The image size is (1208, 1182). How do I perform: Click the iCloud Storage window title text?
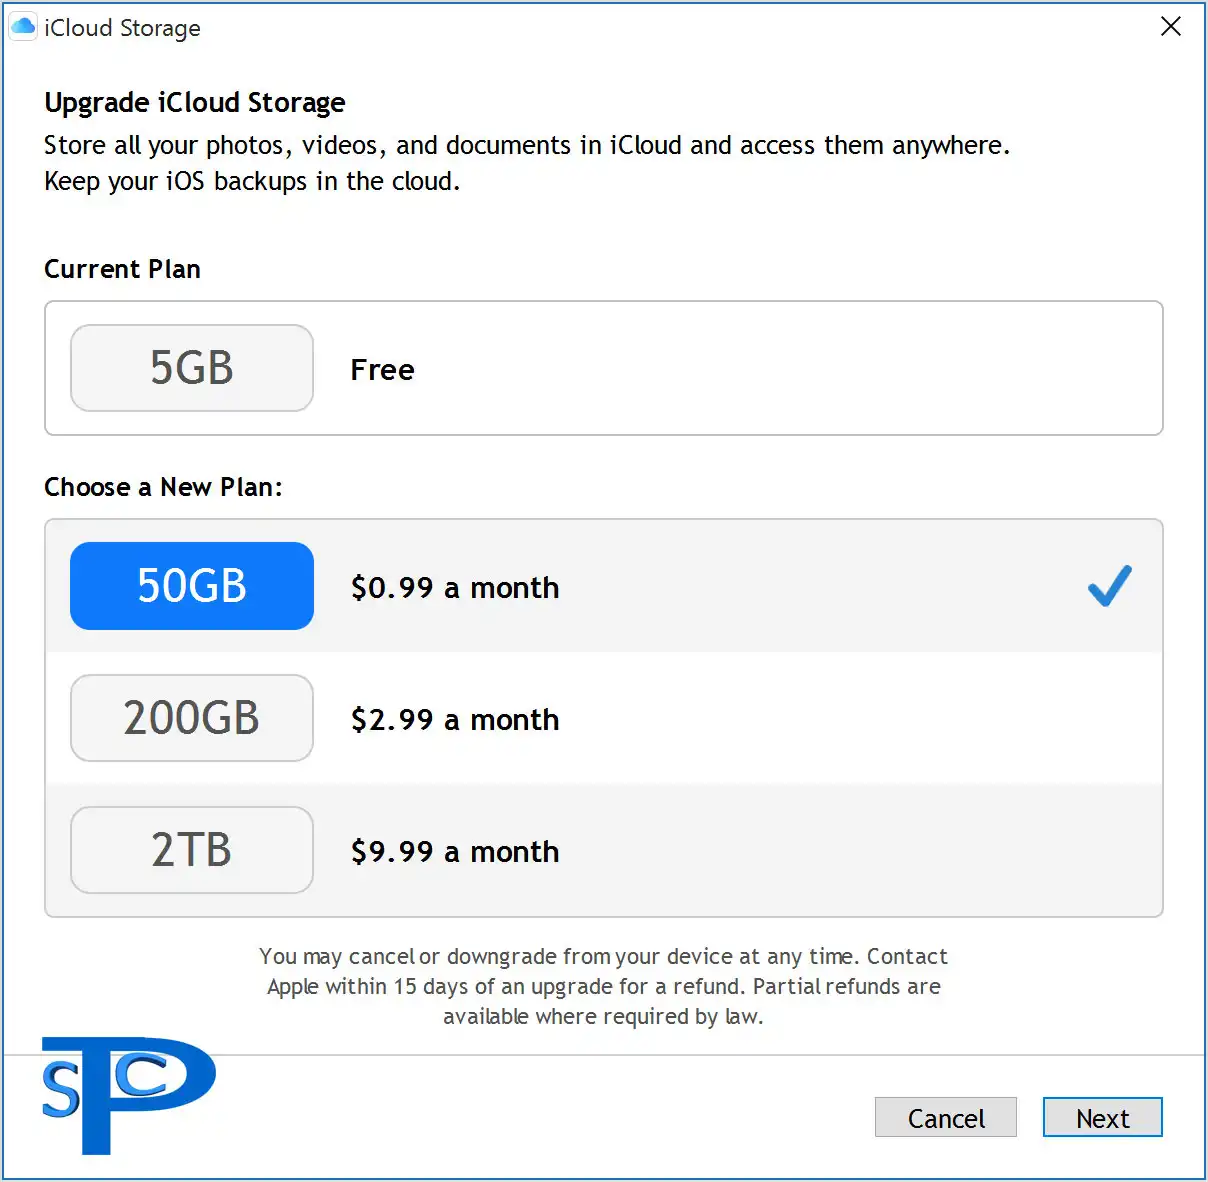tap(122, 28)
